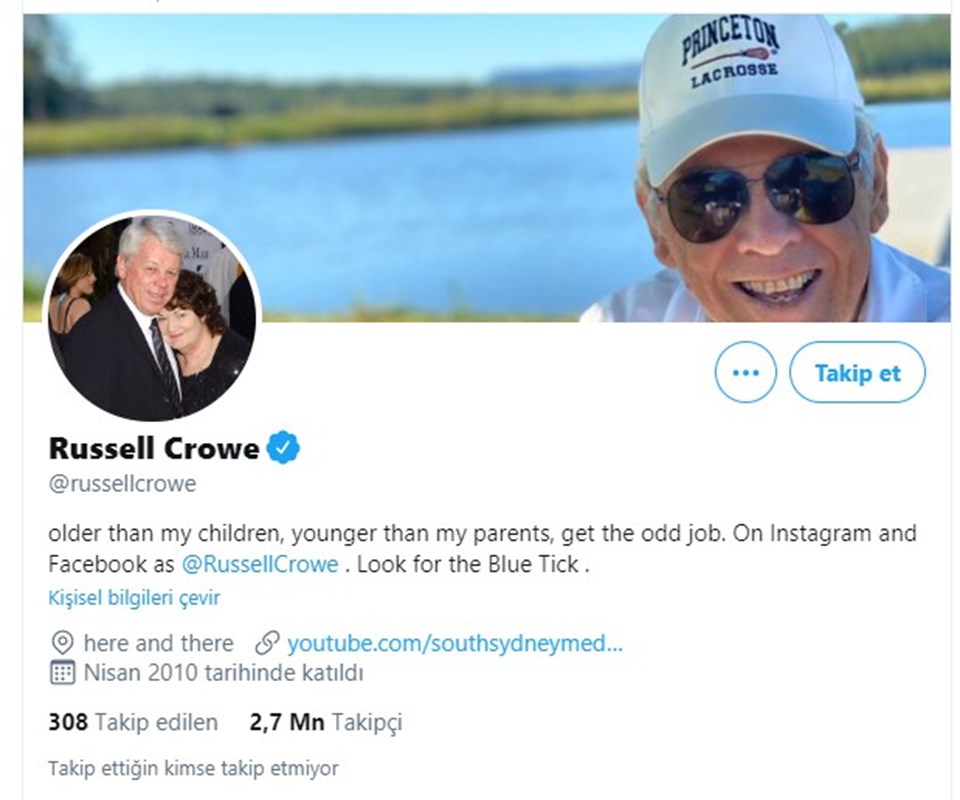Open the three-dots more options button

click(745, 372)
